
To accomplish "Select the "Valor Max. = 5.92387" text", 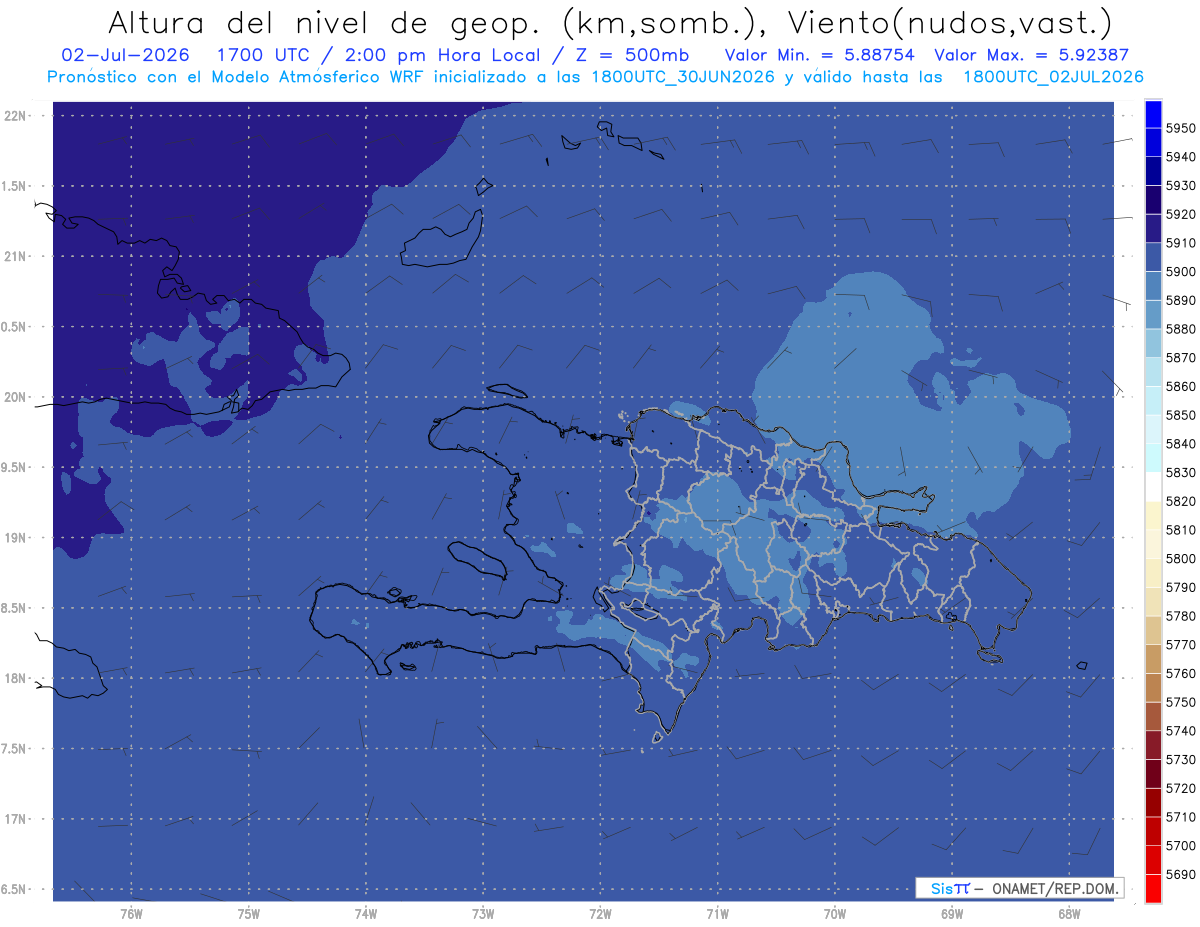I will click(x=1030, y=55).
